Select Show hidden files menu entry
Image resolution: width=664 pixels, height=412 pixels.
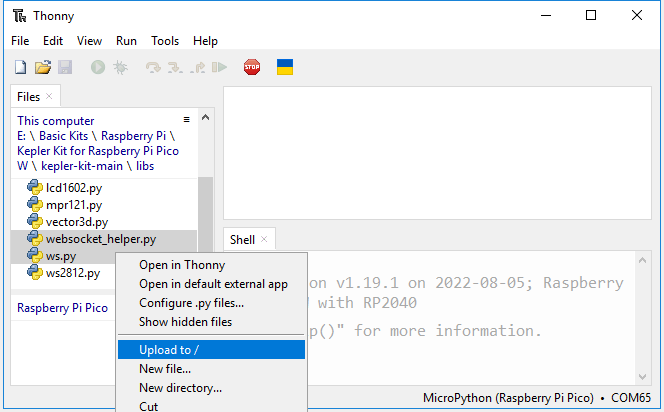[211, 322]
